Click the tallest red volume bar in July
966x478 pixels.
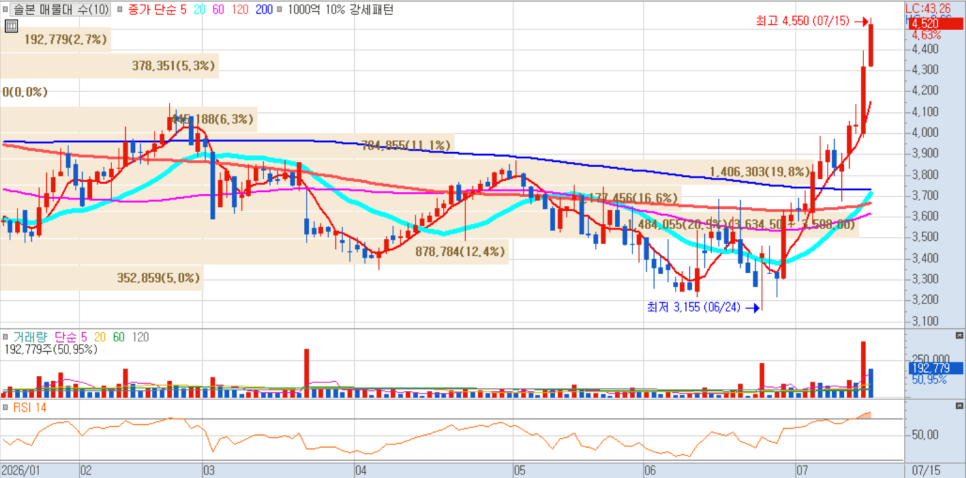[864, 369]
